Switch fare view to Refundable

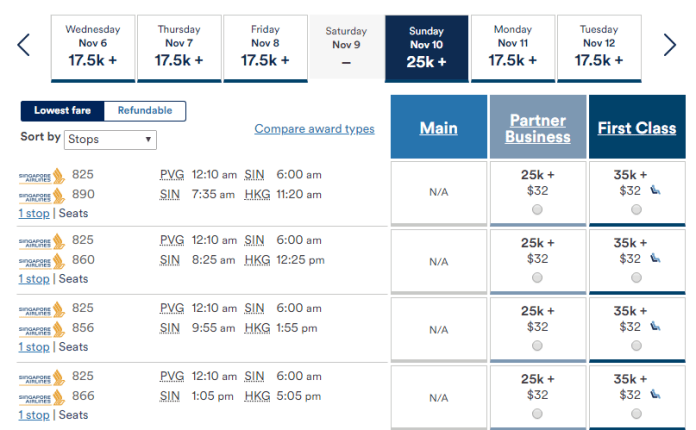point(145,111)
